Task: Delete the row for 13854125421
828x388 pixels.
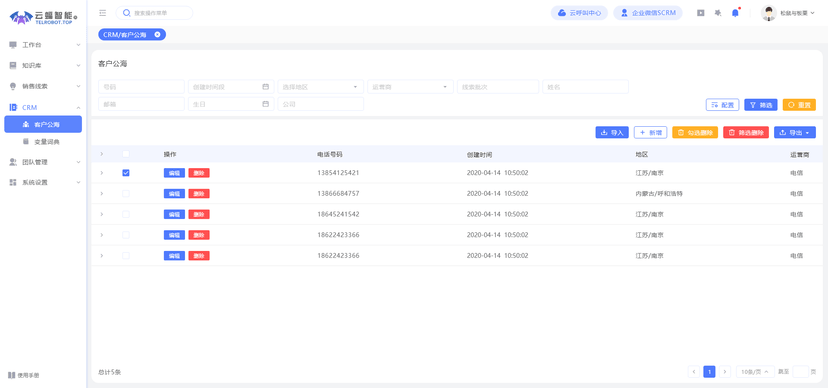Action: pos(199,173)
